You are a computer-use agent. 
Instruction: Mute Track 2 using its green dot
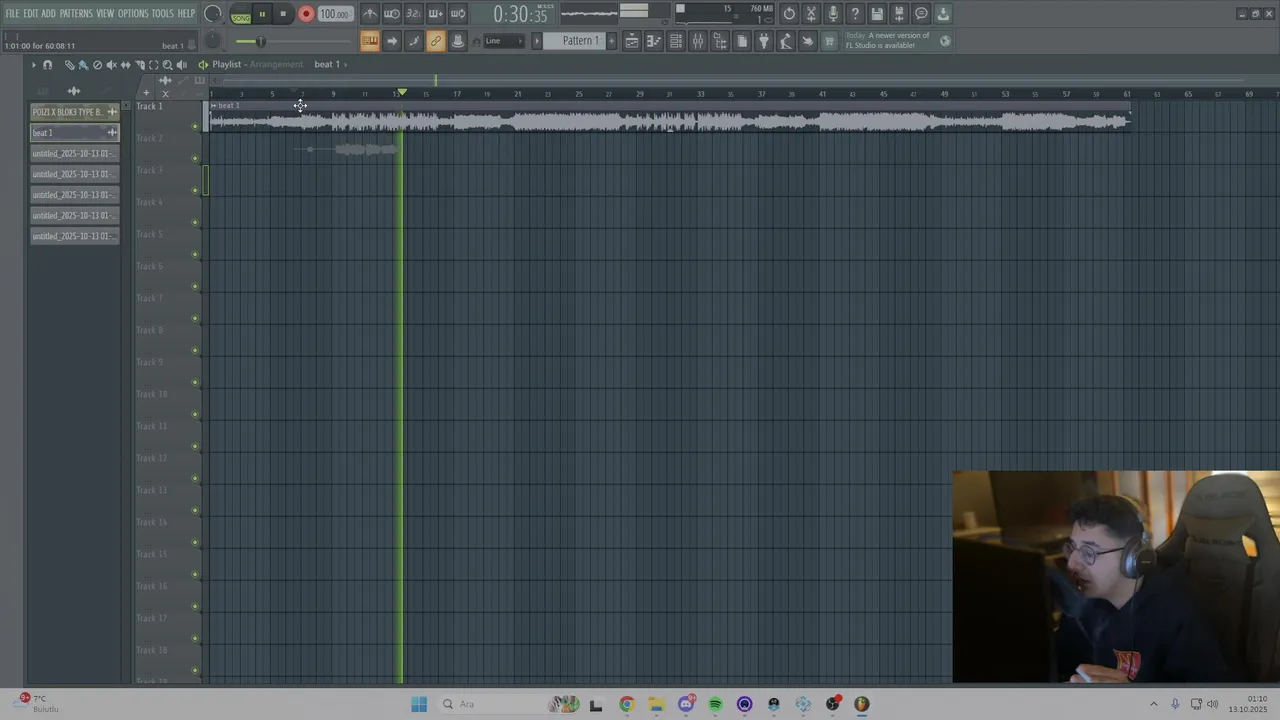[195, 158]
